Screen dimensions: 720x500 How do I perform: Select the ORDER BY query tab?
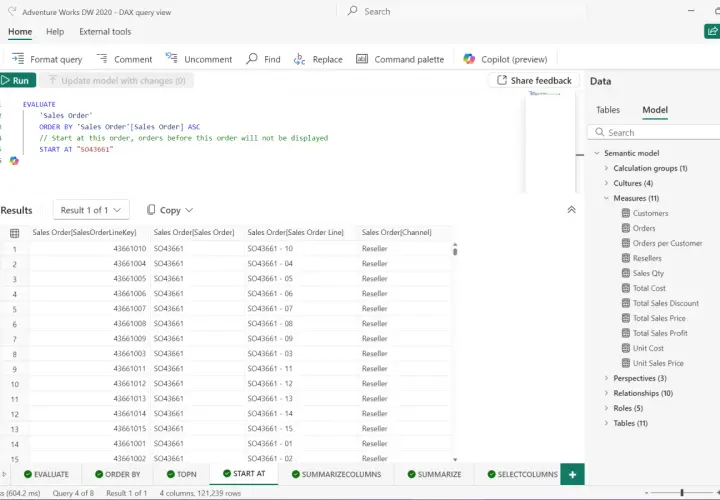coord(118,474)
